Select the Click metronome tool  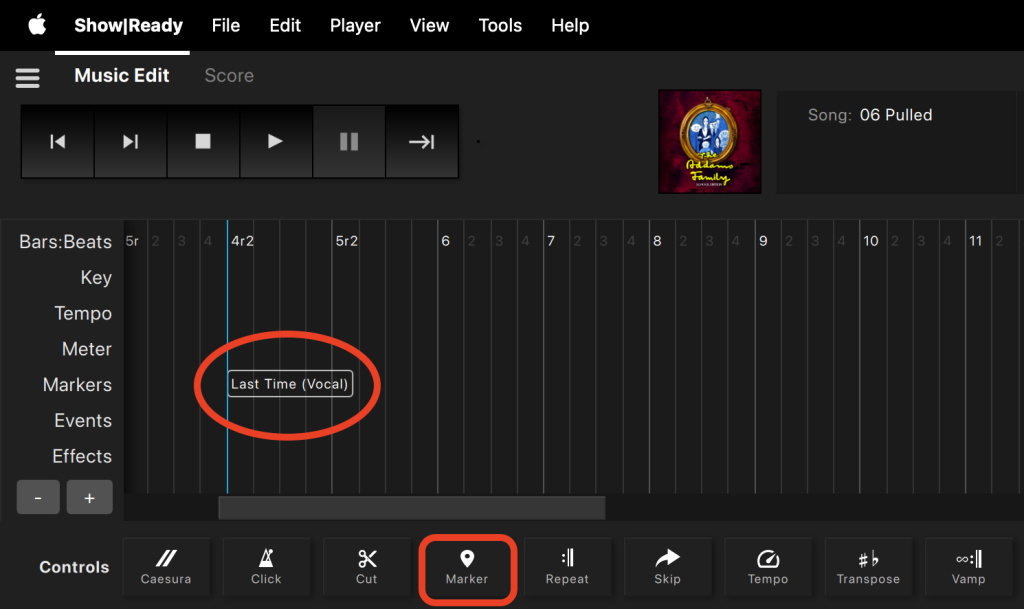pos(266,567)
